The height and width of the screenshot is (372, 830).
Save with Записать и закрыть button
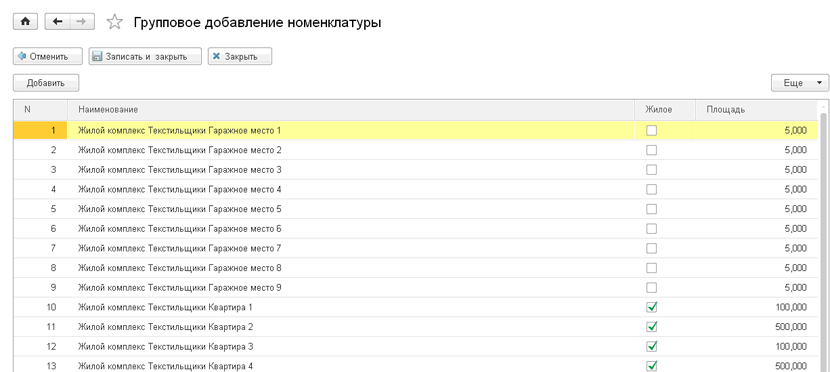[145, 57]
